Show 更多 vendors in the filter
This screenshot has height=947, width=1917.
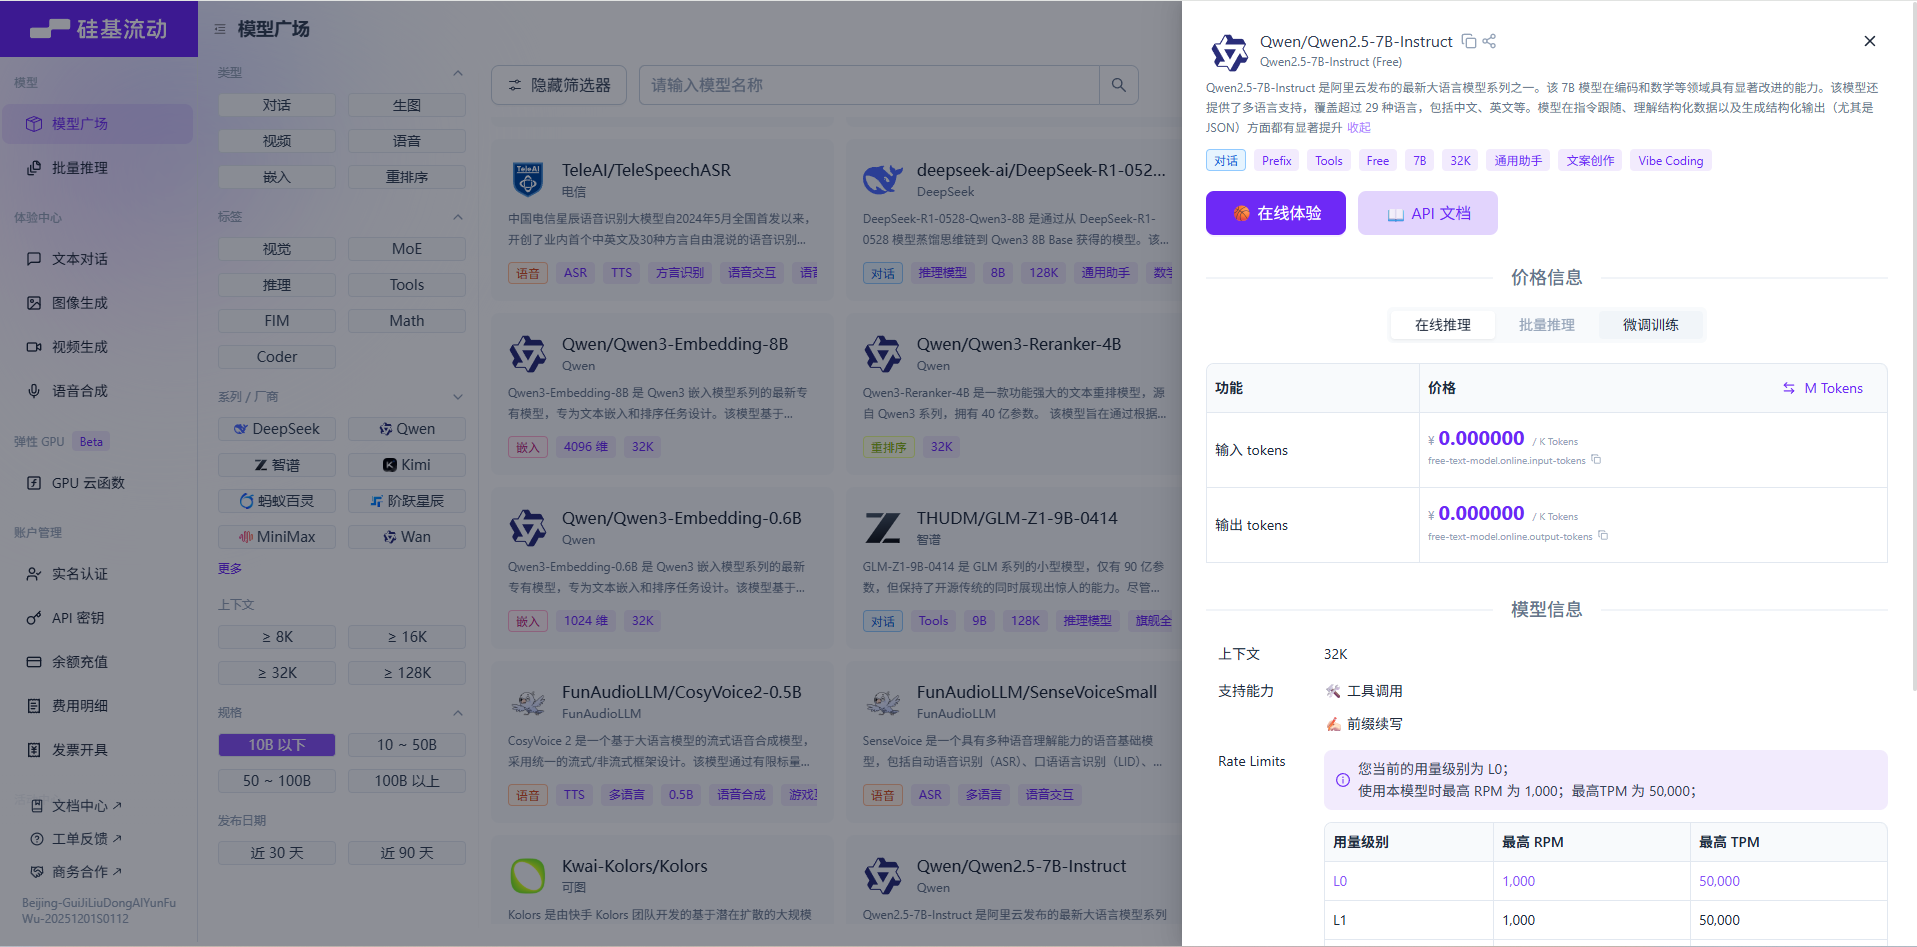230,569
